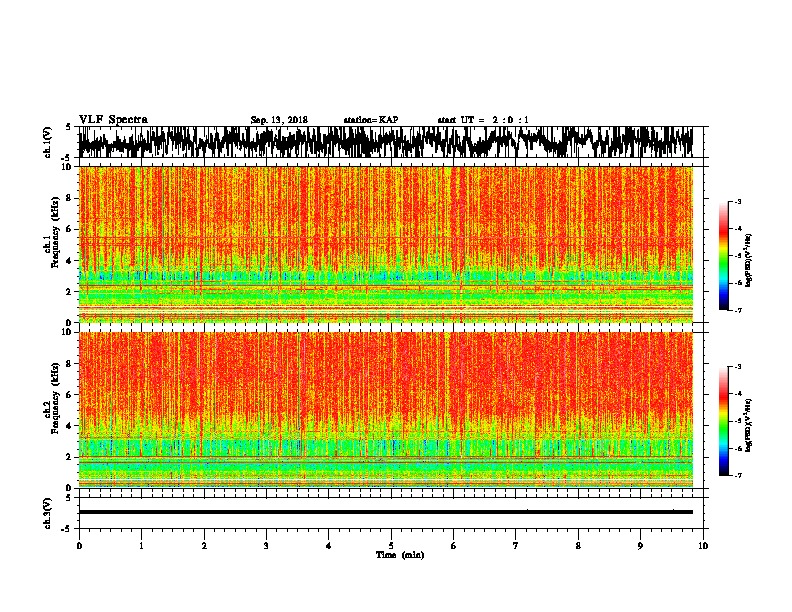
Task: Click inside the ch.2 spectrogram panel
Action: point(385,410)
